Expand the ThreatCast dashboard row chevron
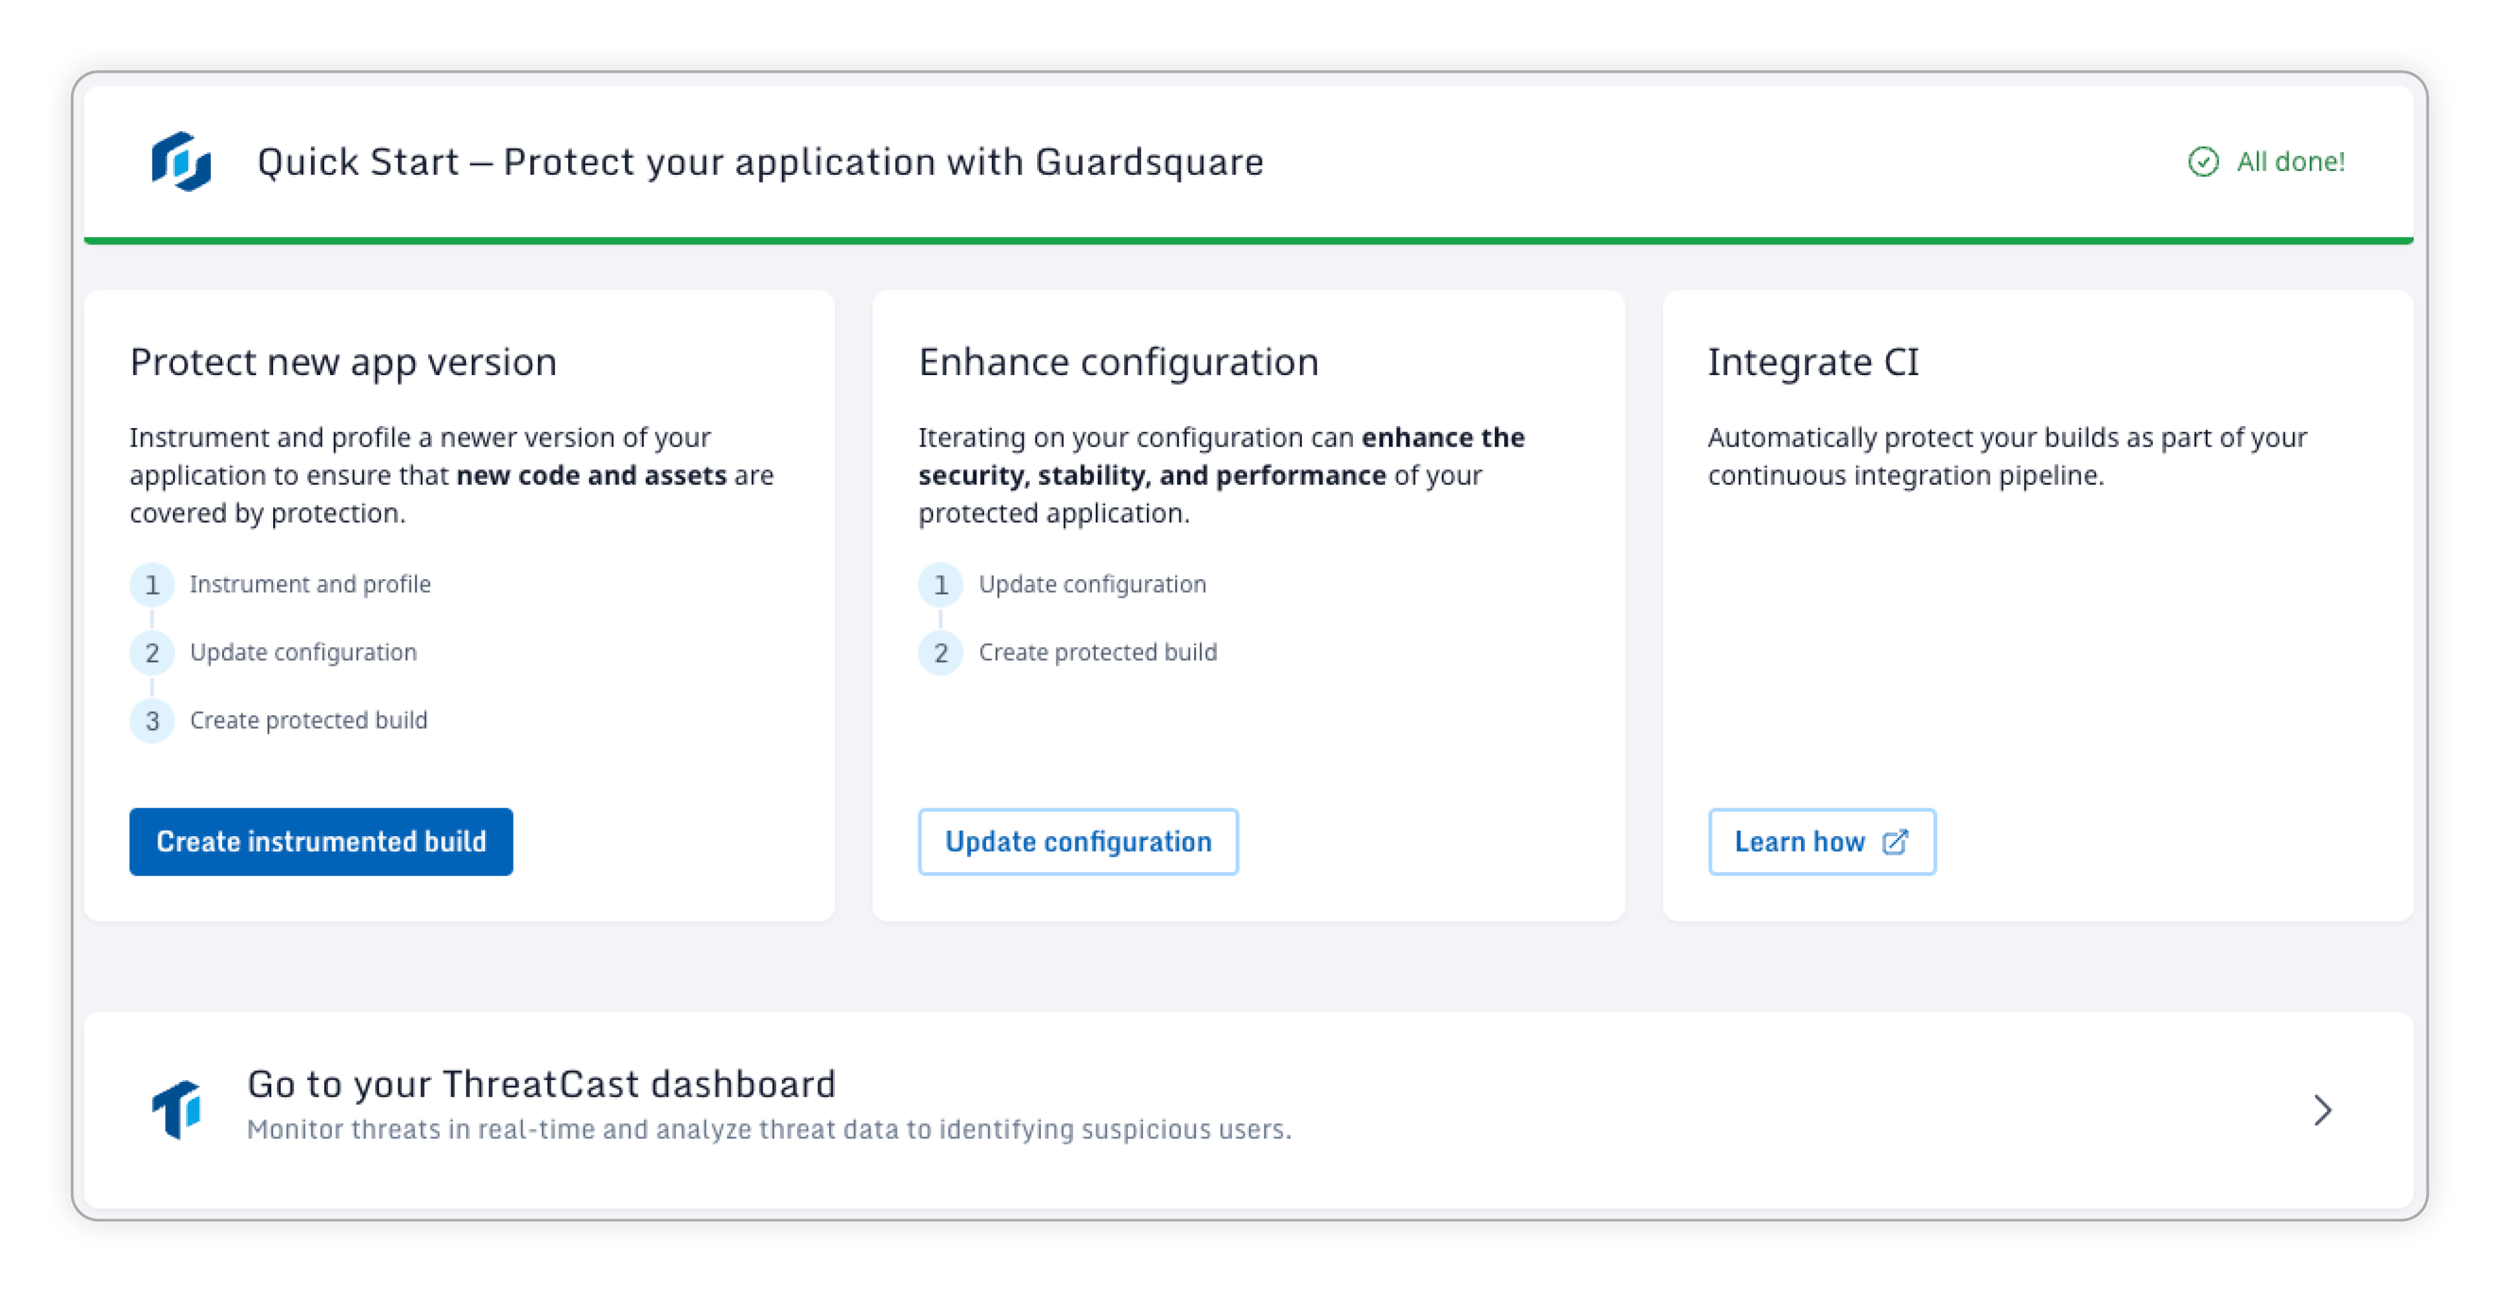 (x=2322, y=1108)
